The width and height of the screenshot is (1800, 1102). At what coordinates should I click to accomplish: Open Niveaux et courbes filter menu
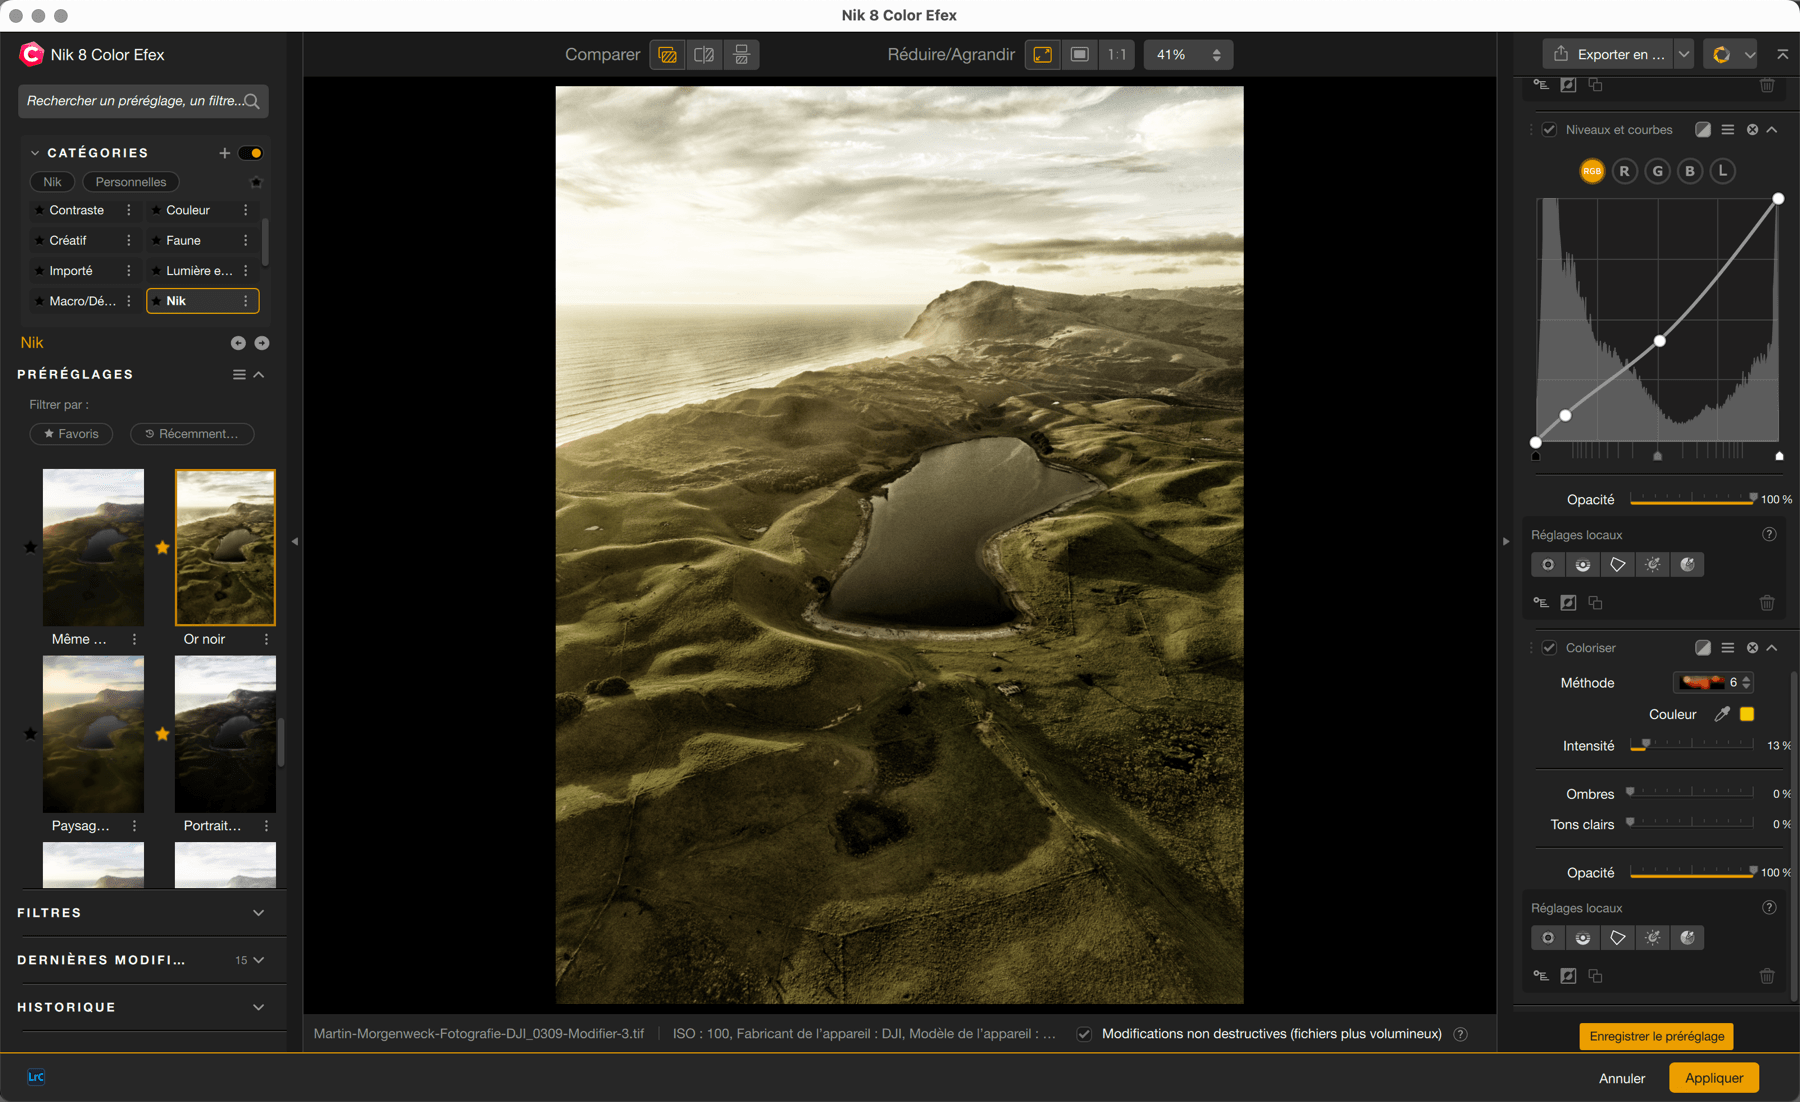pyautogui.click(x=1728, y=130)
